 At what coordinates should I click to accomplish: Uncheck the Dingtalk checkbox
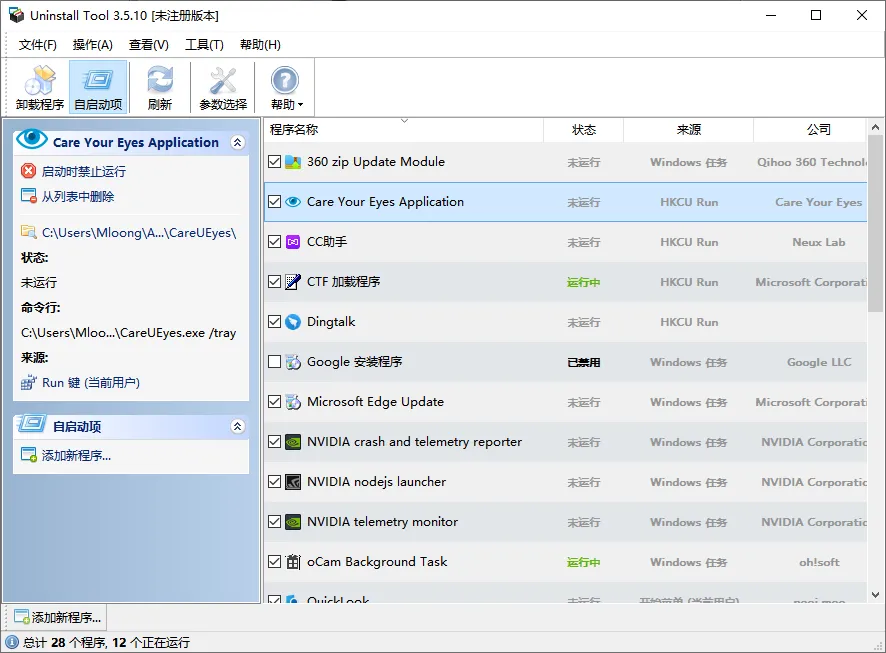(x=275, y=322)
